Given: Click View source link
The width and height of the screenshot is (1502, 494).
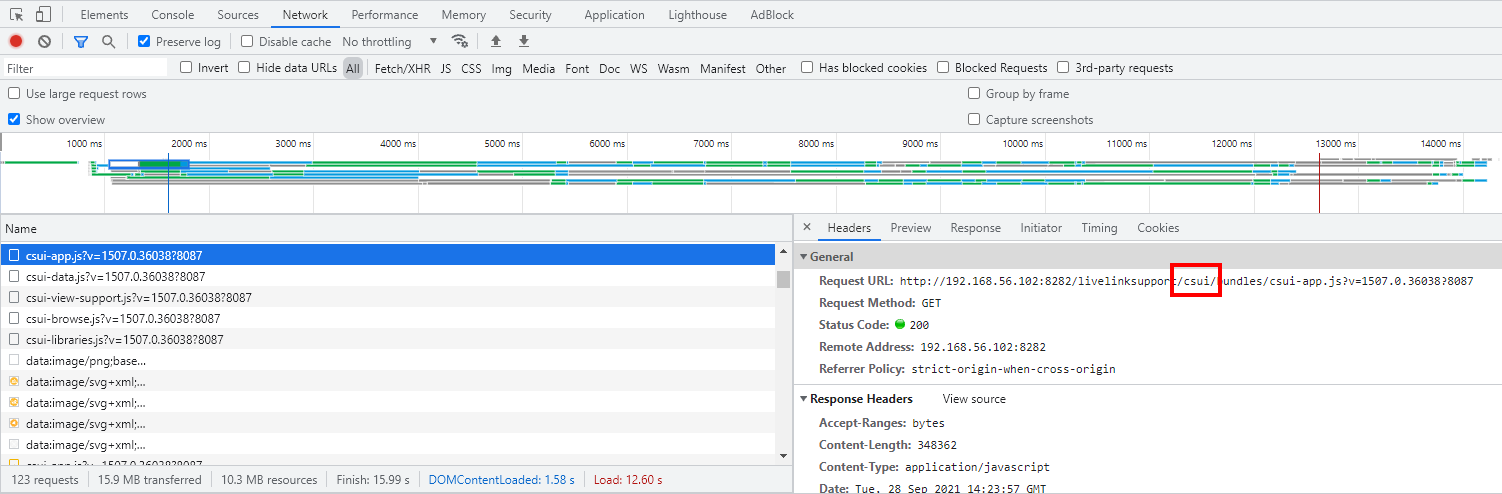Looking at the screenshot, I should click(973, 399).
